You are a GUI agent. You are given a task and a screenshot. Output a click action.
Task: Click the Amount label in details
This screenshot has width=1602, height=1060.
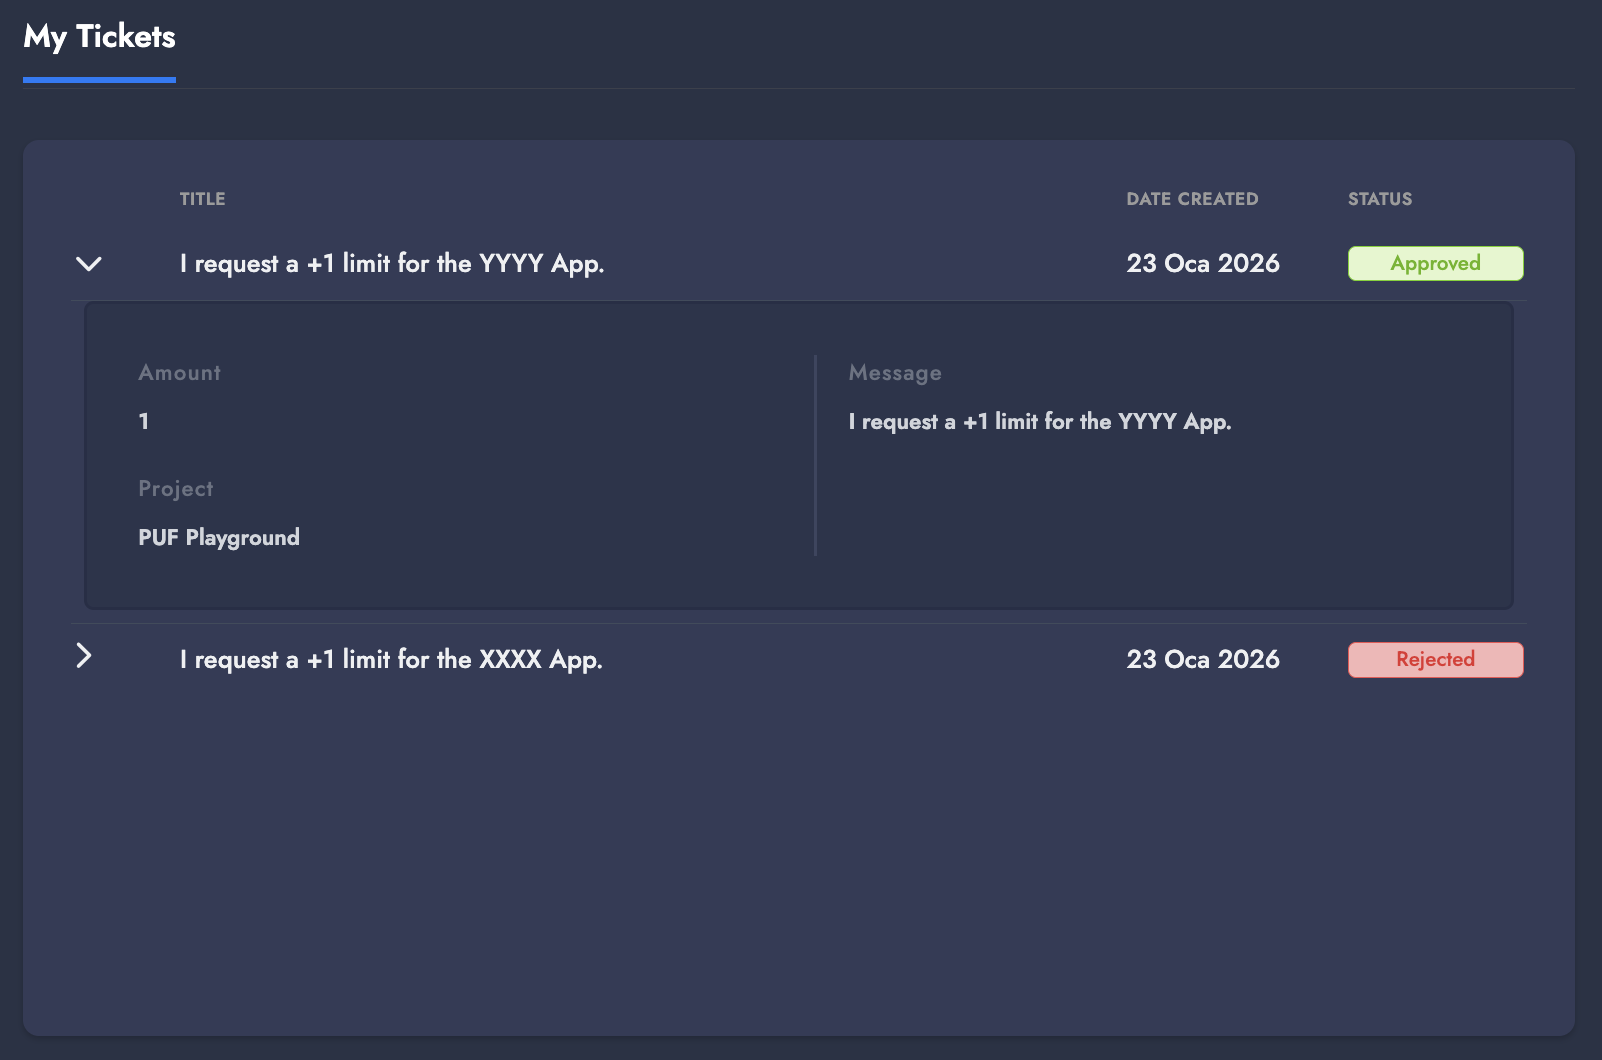click(x=180, y=373)
